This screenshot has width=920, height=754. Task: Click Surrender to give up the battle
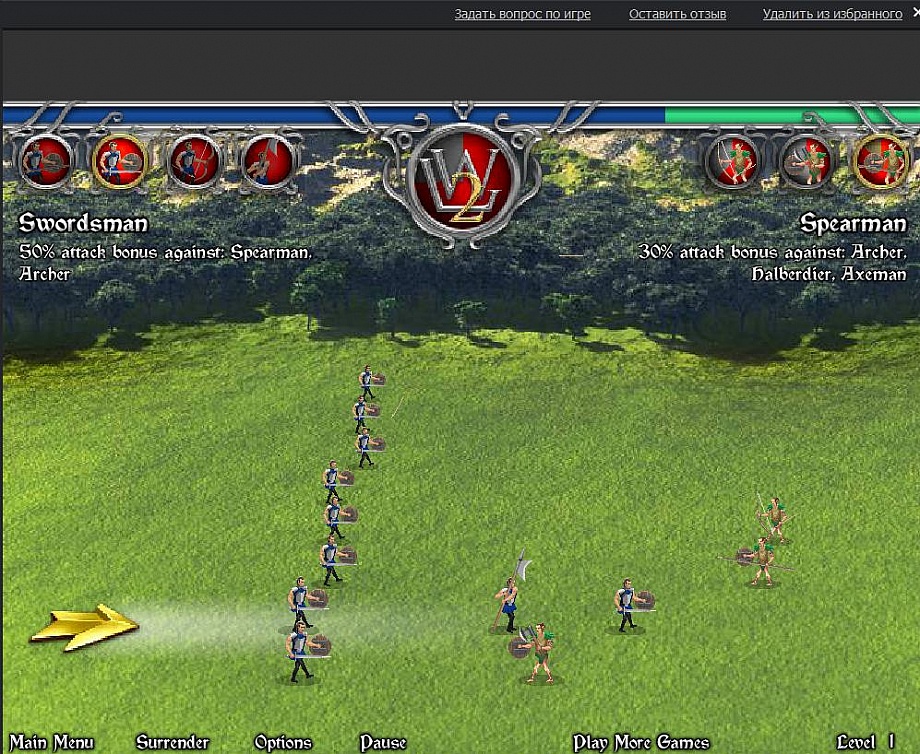point(172,742)
